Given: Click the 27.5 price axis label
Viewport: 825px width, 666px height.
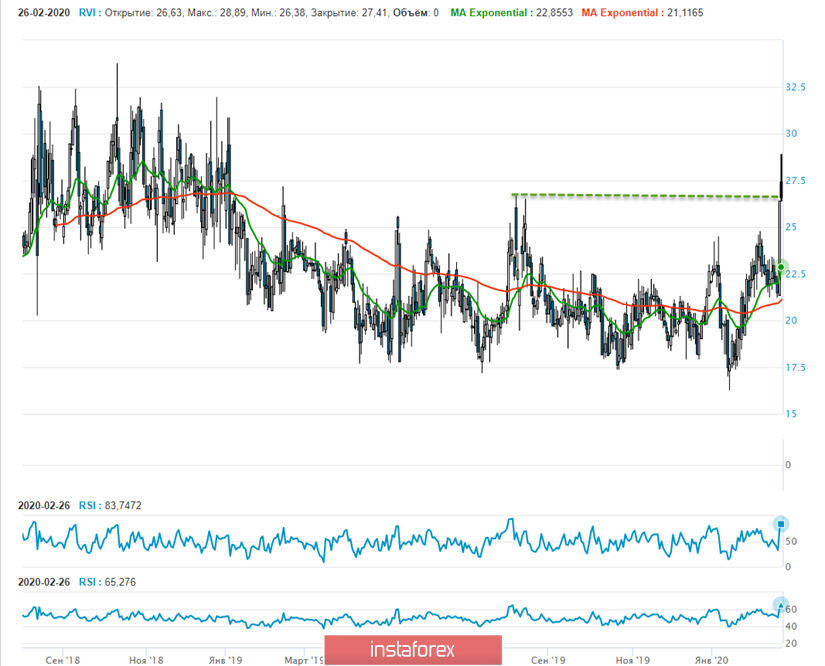Looking at the screenshot, I should point(795,180).
